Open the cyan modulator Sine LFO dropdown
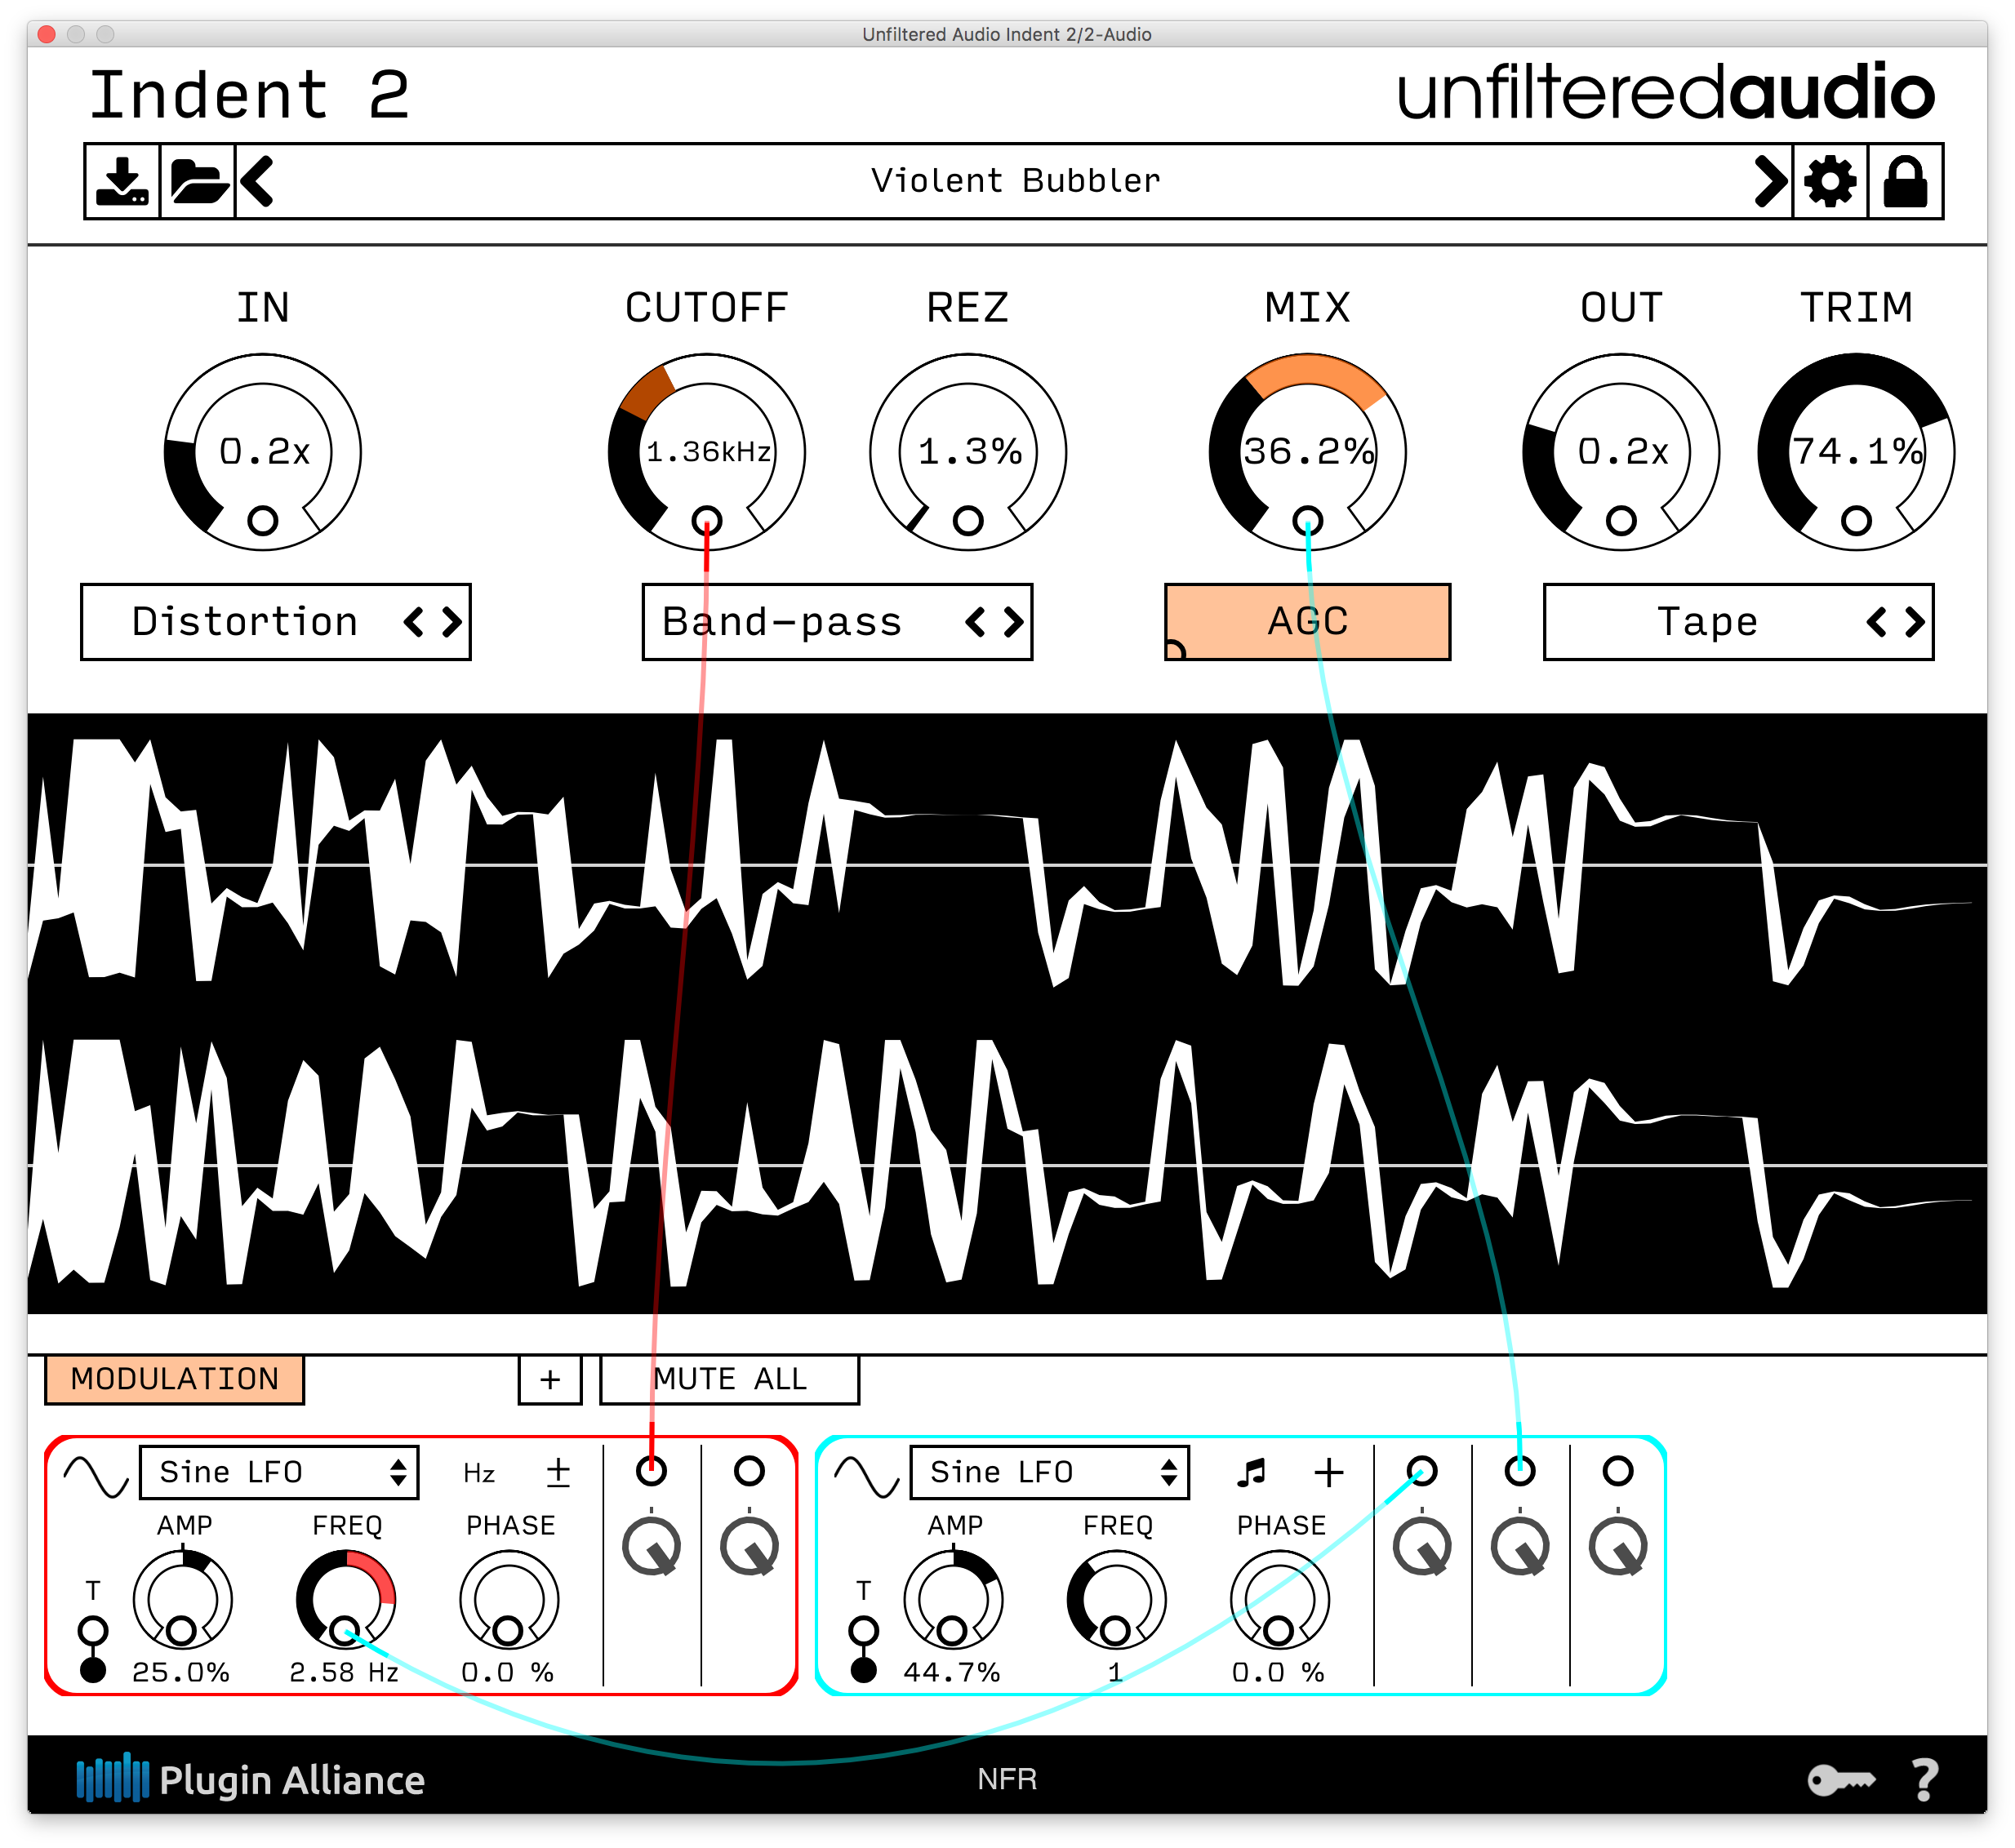The height and width of the screenshot is (1848, 2015). 1050,1472
